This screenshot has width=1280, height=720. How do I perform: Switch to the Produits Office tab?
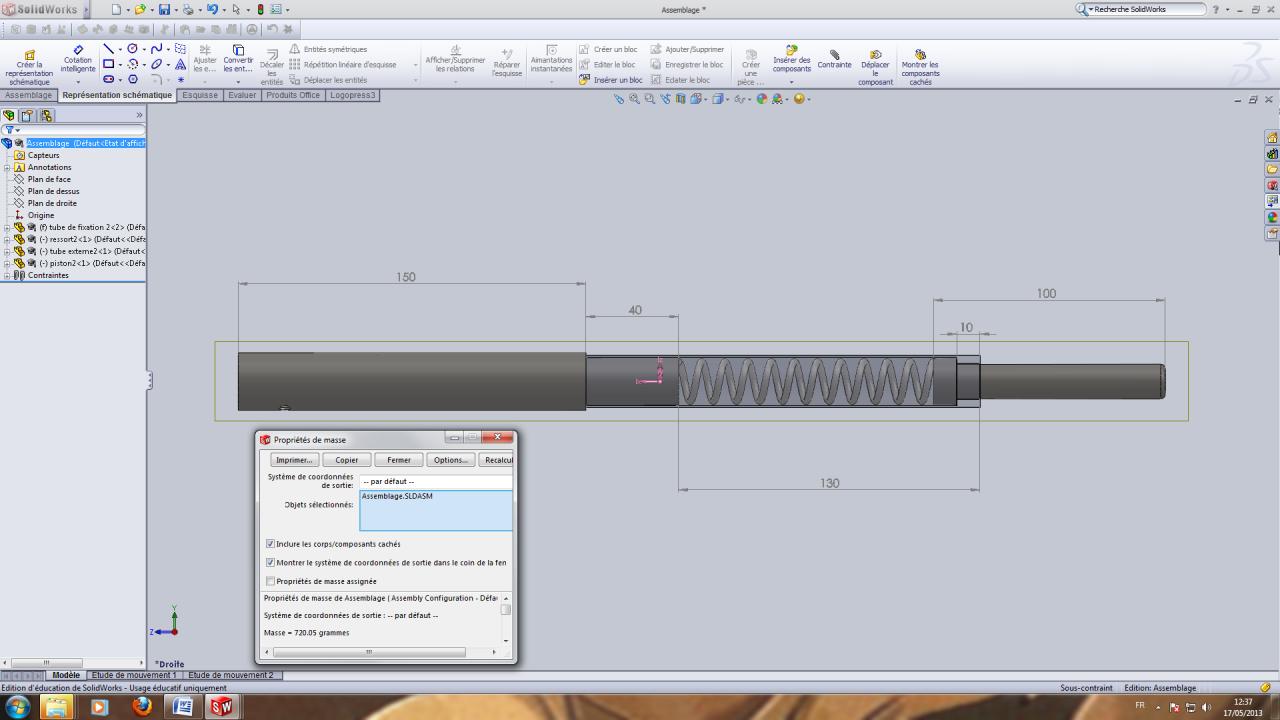coord(293,95)
